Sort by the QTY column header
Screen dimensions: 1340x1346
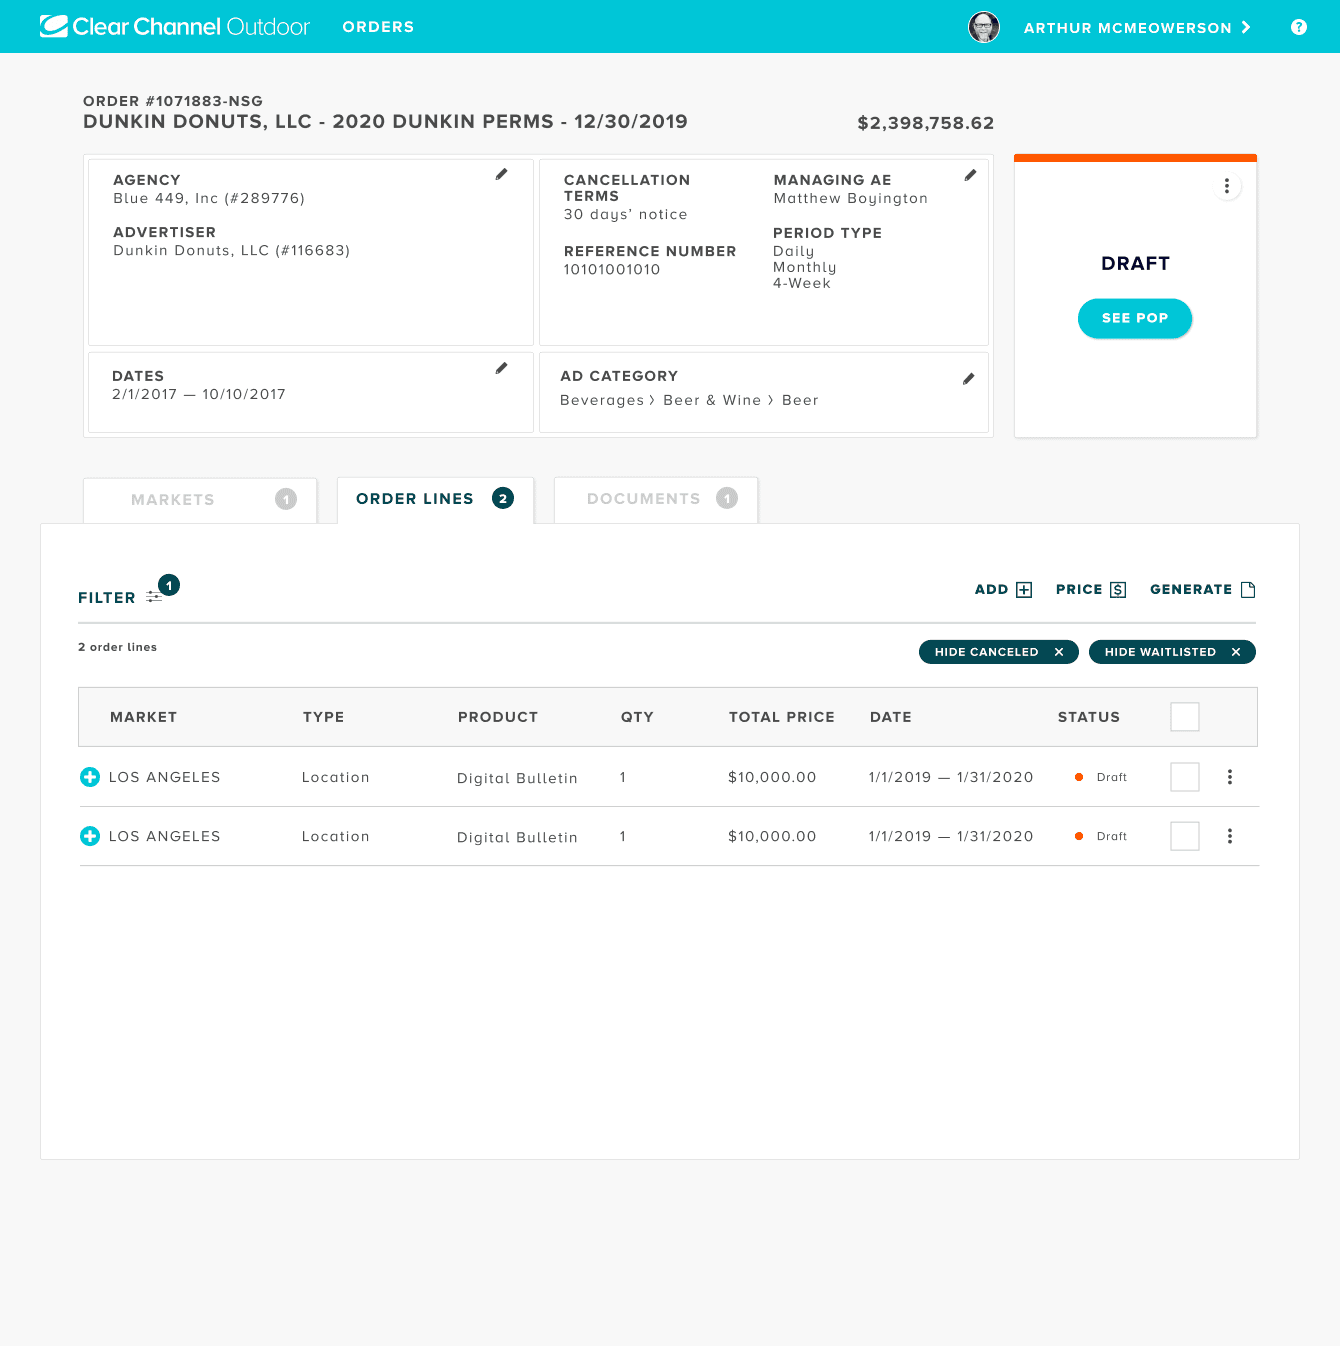tap(637, 717)
